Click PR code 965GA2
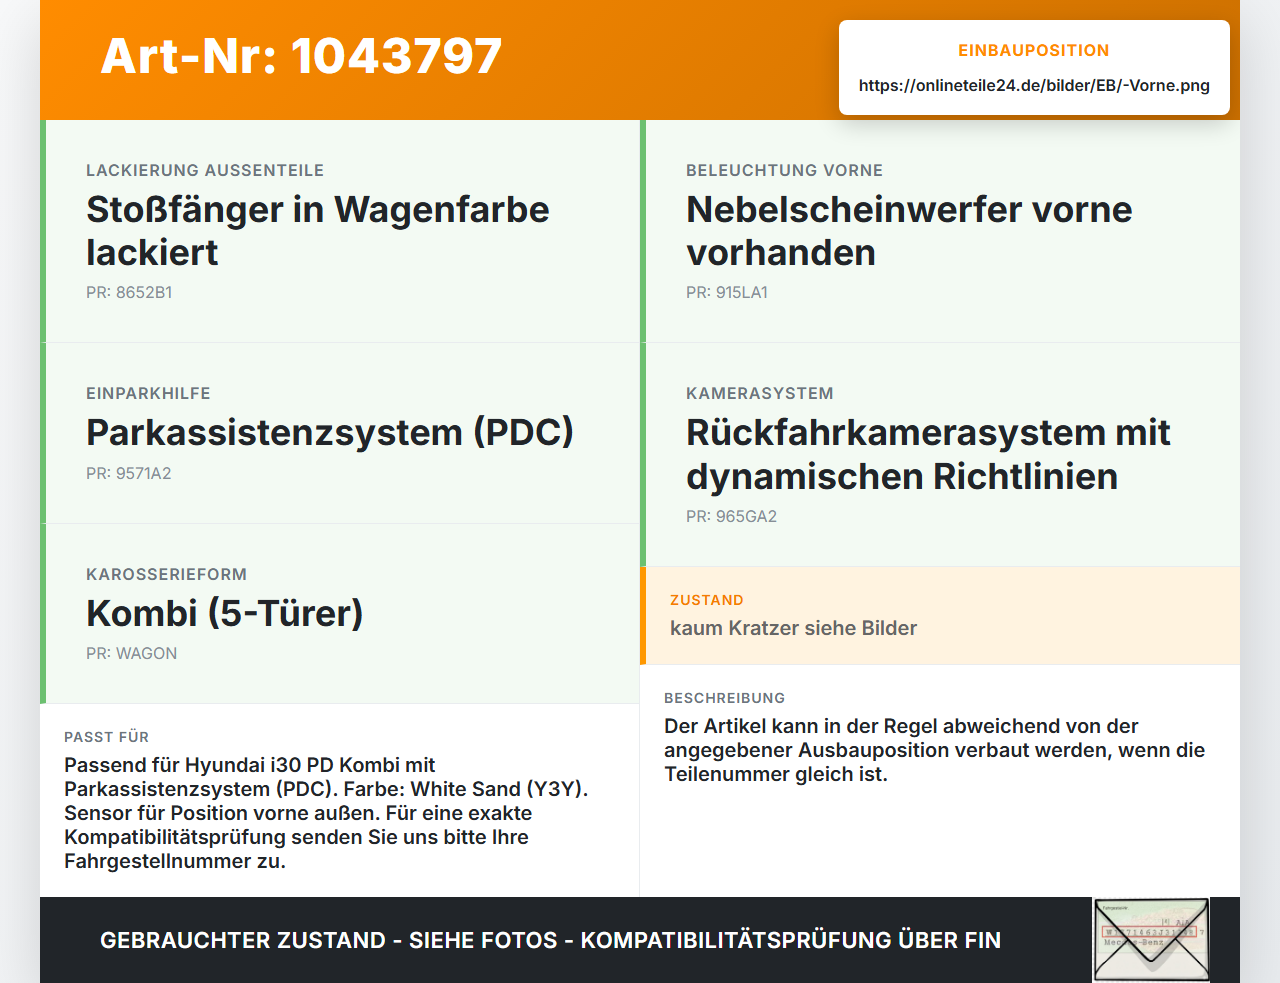 tap(731, 516)
